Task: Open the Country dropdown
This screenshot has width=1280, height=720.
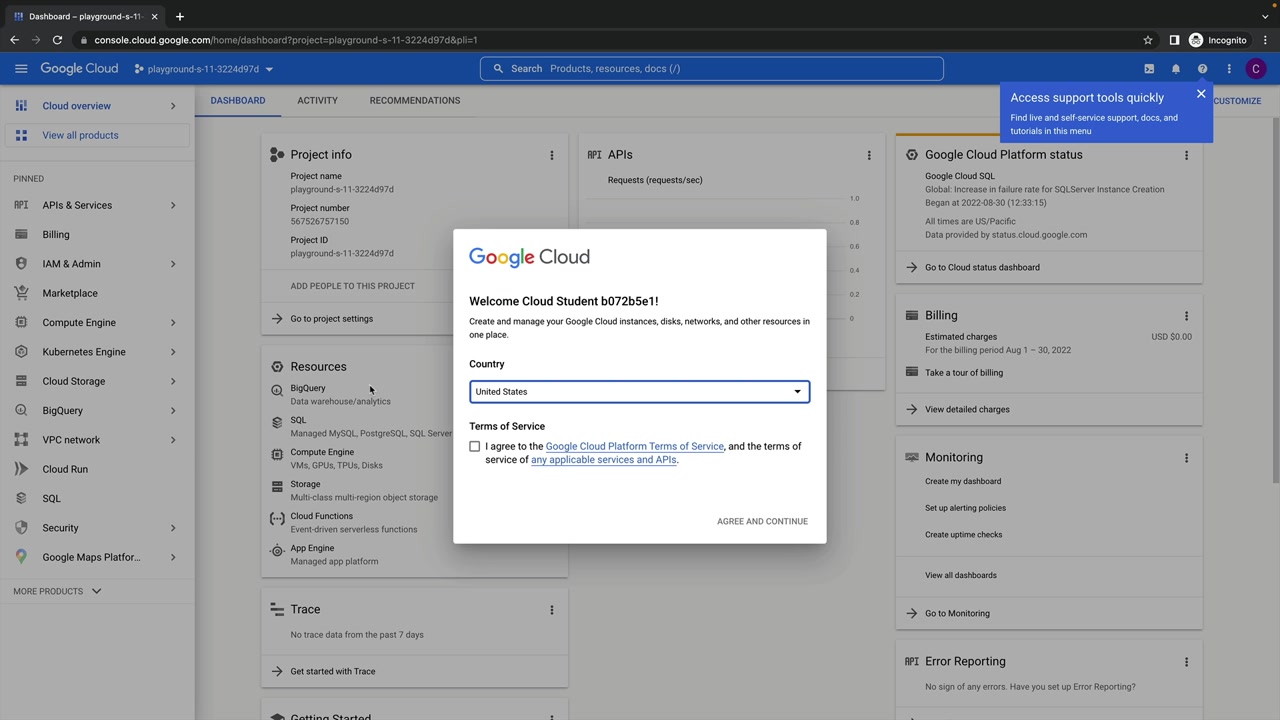Action: click(x=639, y=392)
